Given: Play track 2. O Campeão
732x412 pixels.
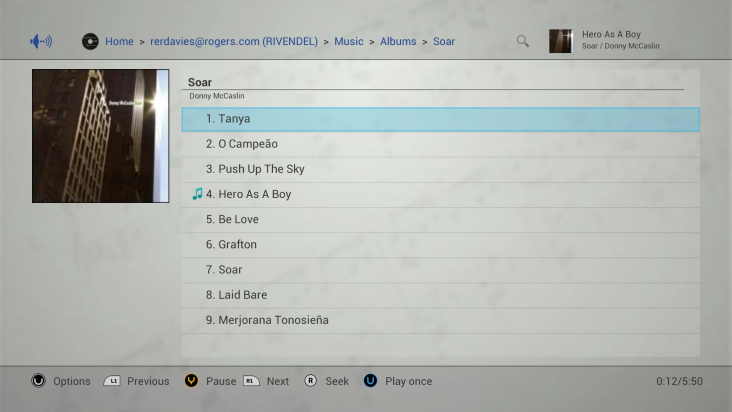Looking at the screenshot, I should tap(440, 144).
